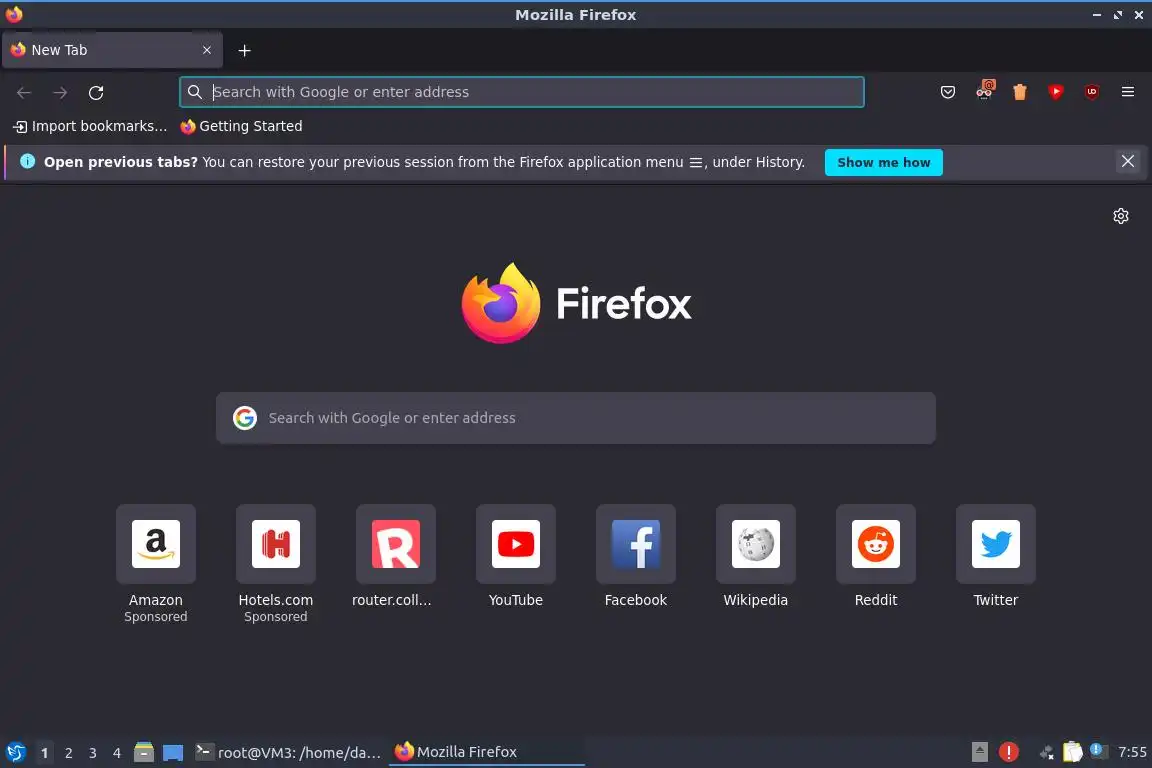The width and height of the screenshot is (1152, 768).
Task: Open the taskbar start menu icon
Action: point(15,752)
